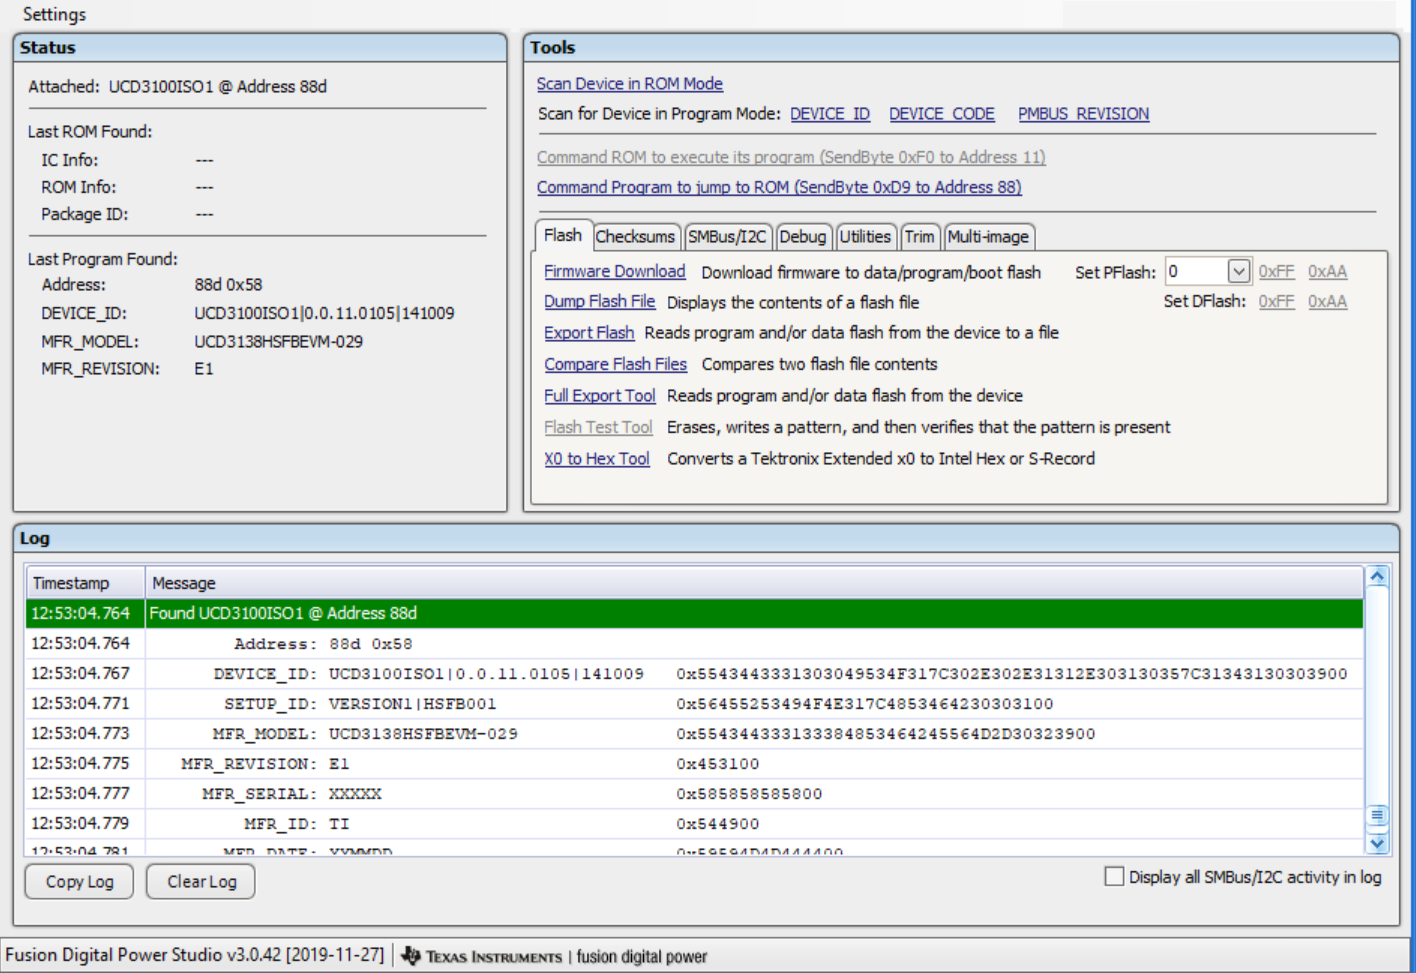Open Dump Flash File tool
This screenshot has height=973, width=1416.
click(x=599, y=302)
